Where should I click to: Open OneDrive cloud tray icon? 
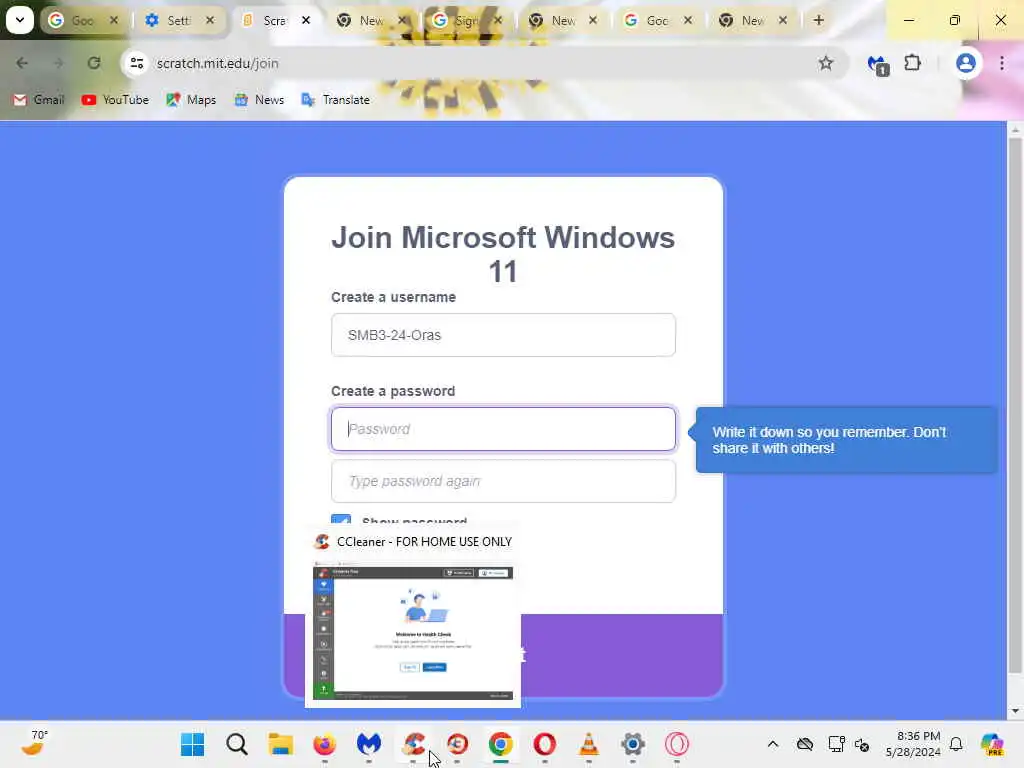point(805,744)
